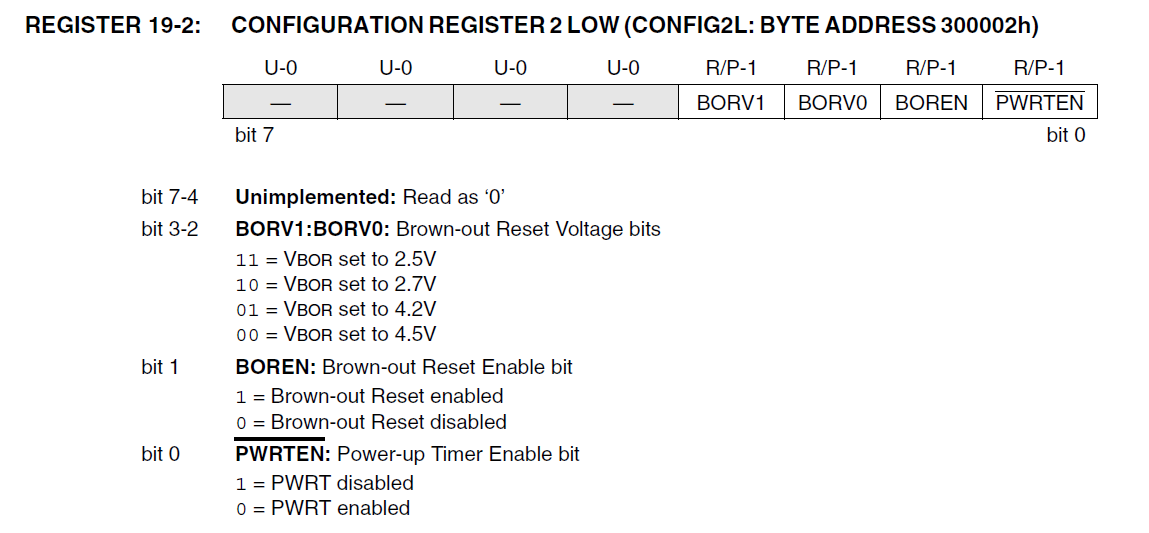Select the "01 = VBOR set to 4.2V" entry

336,309
